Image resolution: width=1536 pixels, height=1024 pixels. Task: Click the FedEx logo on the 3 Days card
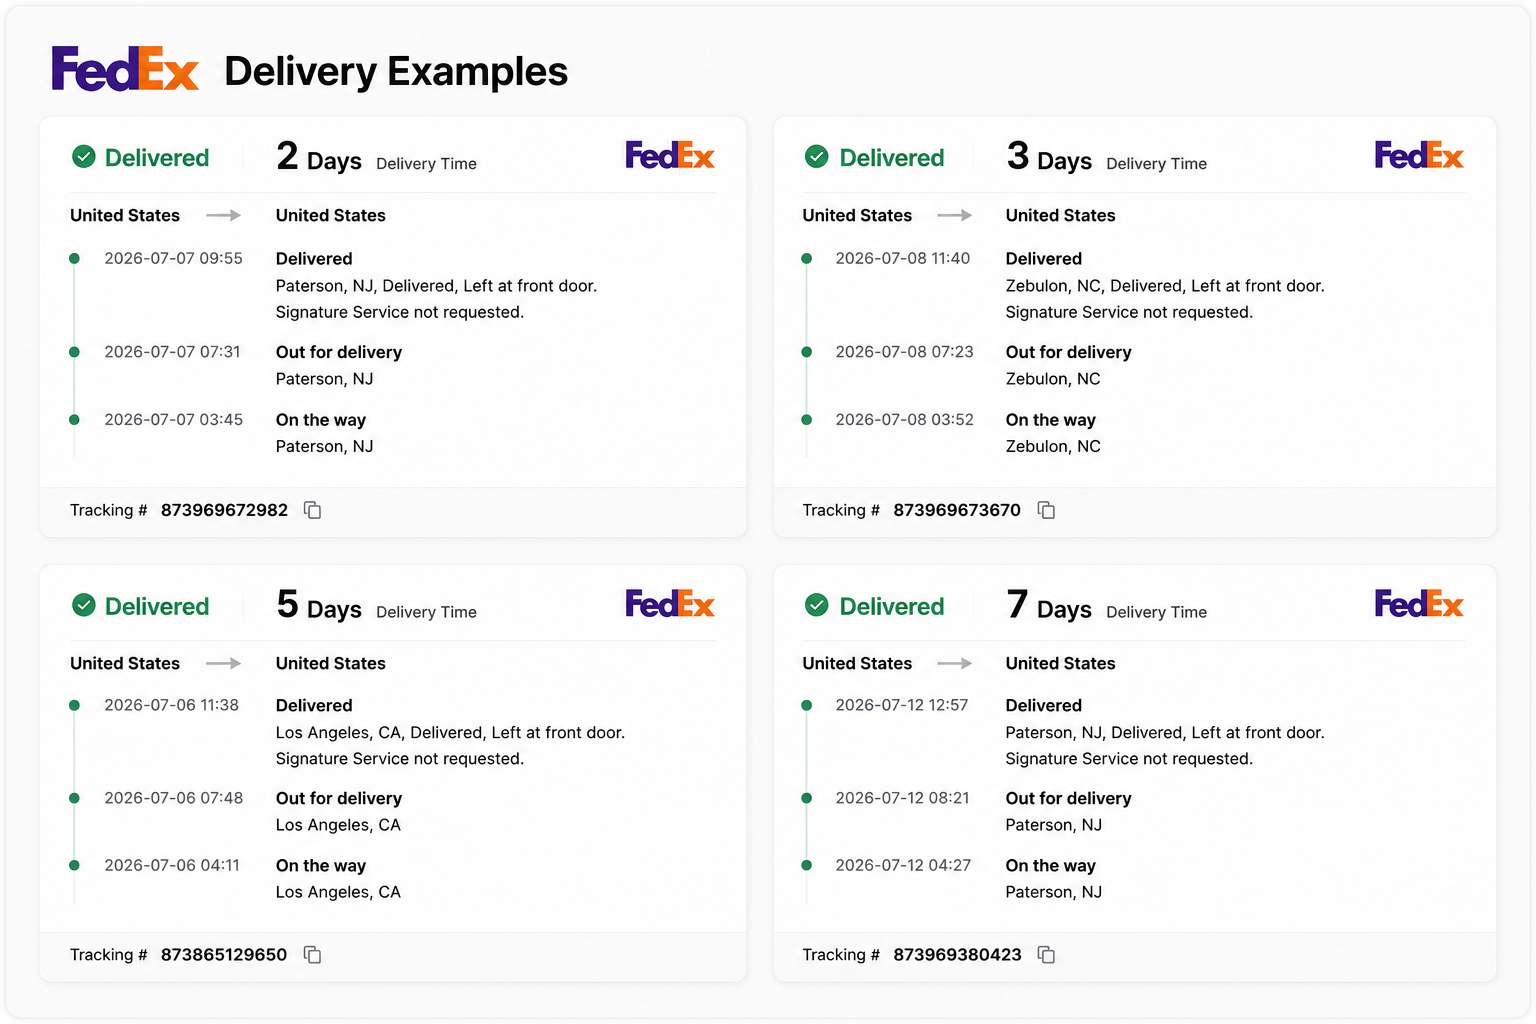(1418, 155)
